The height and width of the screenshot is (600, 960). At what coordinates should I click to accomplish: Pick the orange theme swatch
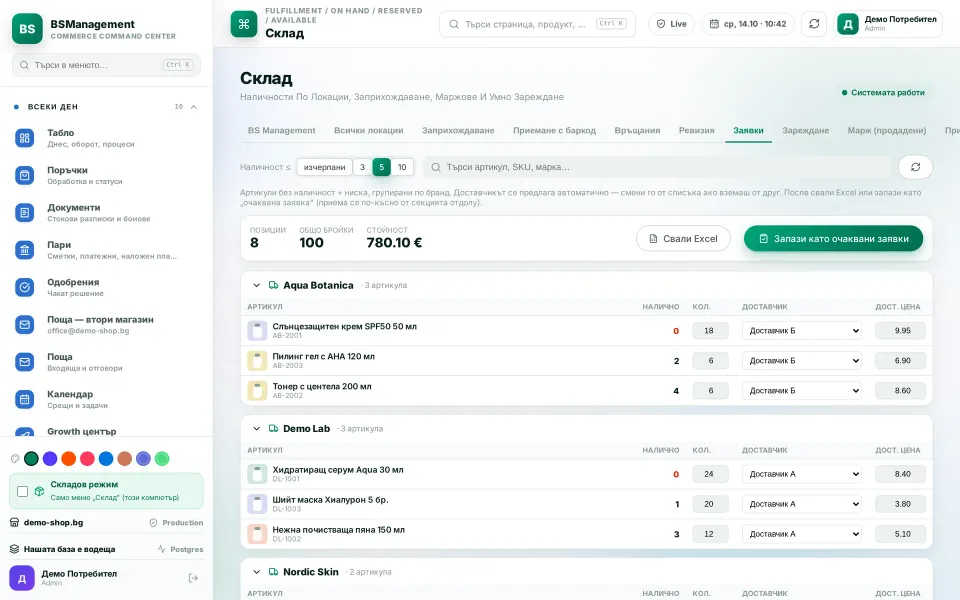click(69, 459)
